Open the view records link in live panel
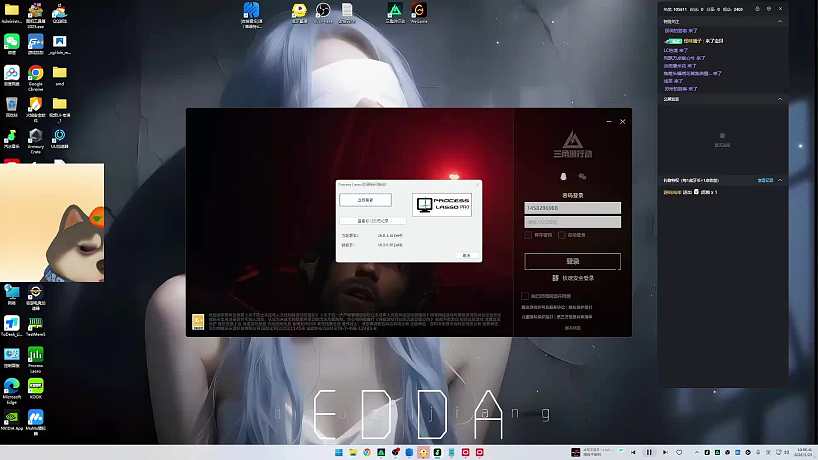This screenshot has width=818, height=460. pos(765,180)
